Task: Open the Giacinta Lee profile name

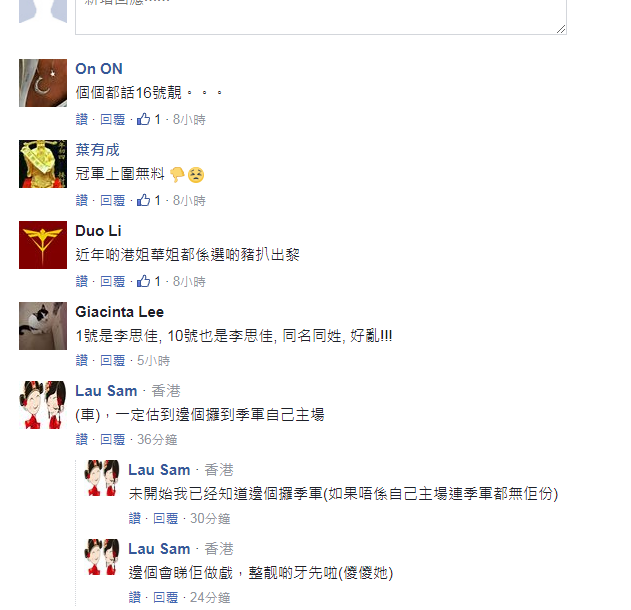Action: (x=120, y=312)
